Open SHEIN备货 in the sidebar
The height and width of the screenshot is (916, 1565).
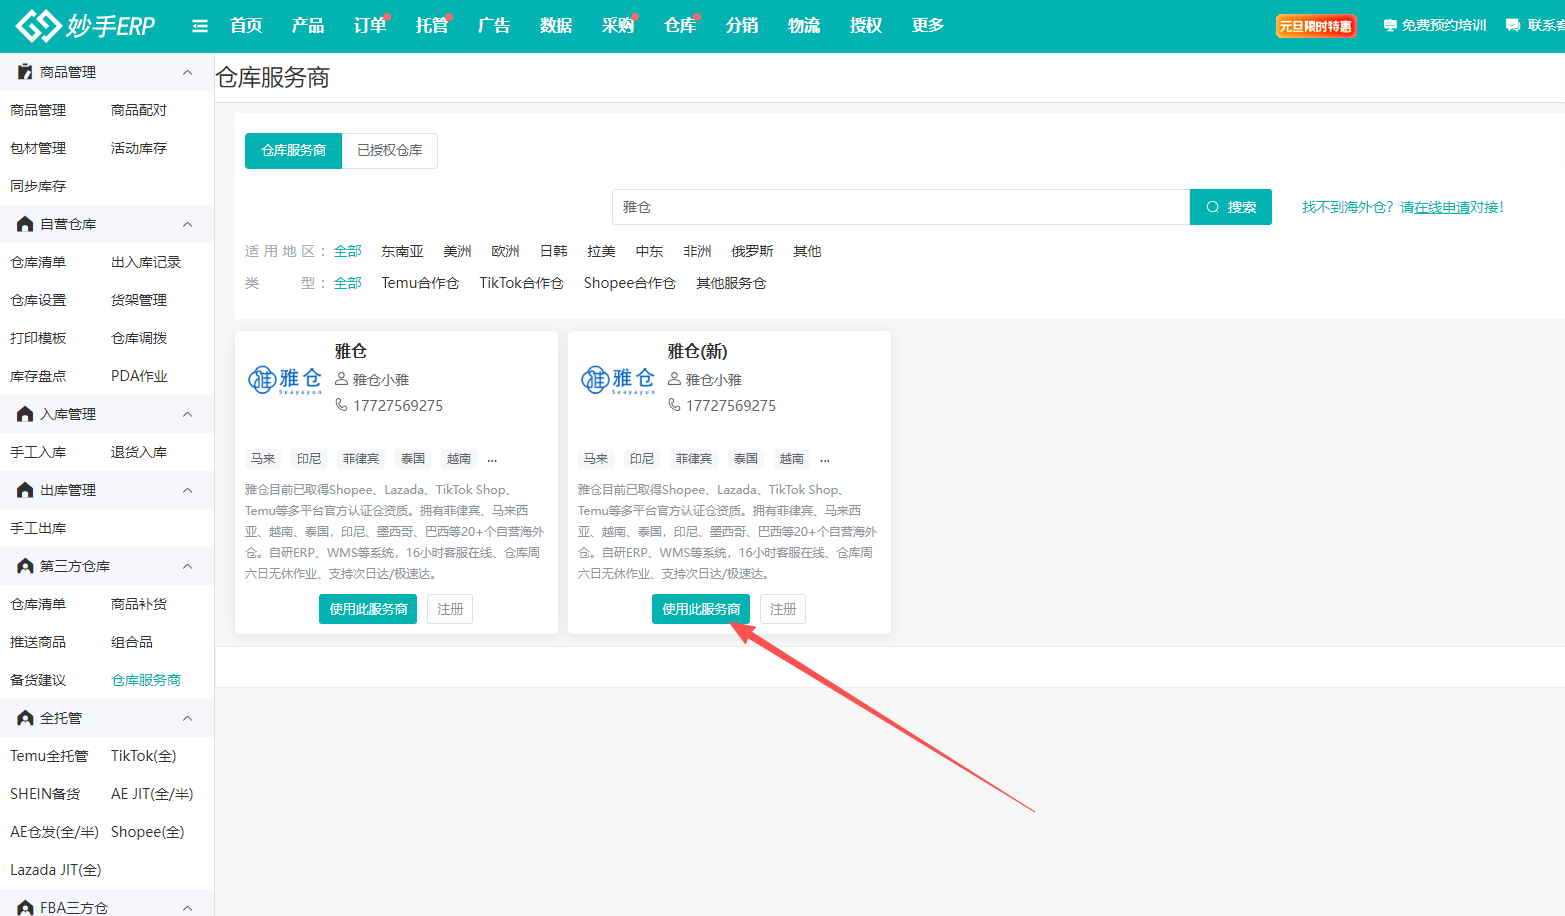click(x=45, y=794)
